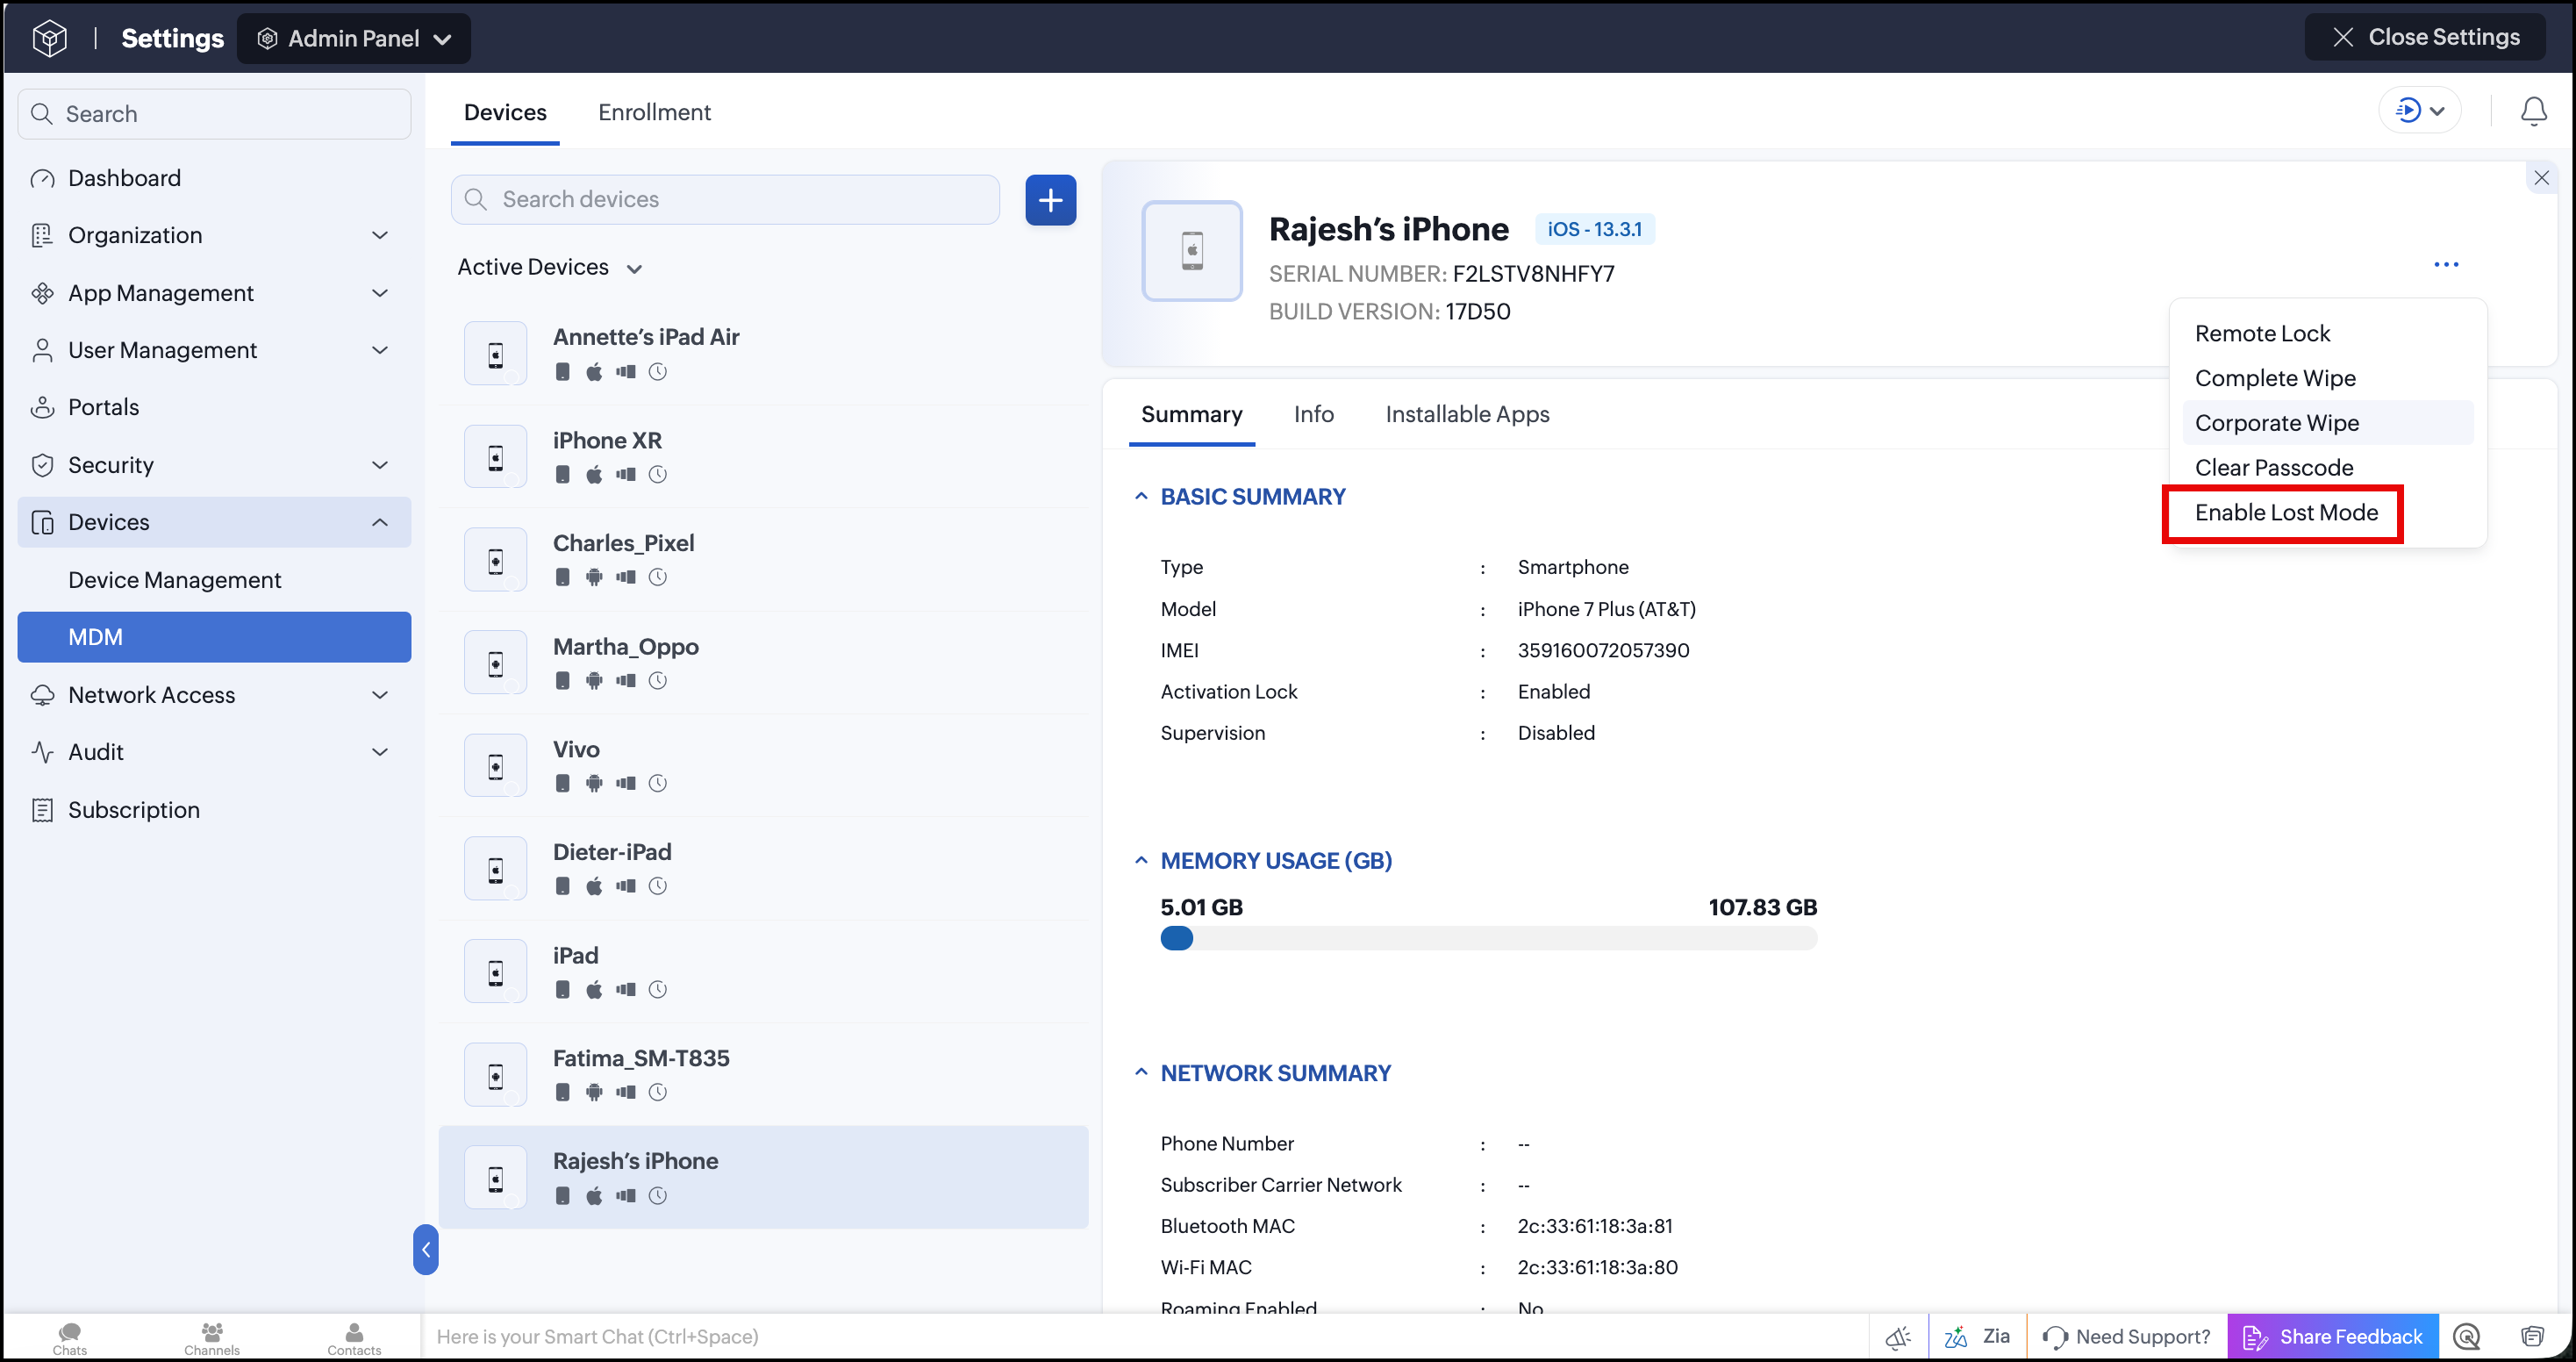Click the announcements megaphone icon in bottom bar
The width and height of the screenshot is (2576, 1362).
point(1897,1338)
